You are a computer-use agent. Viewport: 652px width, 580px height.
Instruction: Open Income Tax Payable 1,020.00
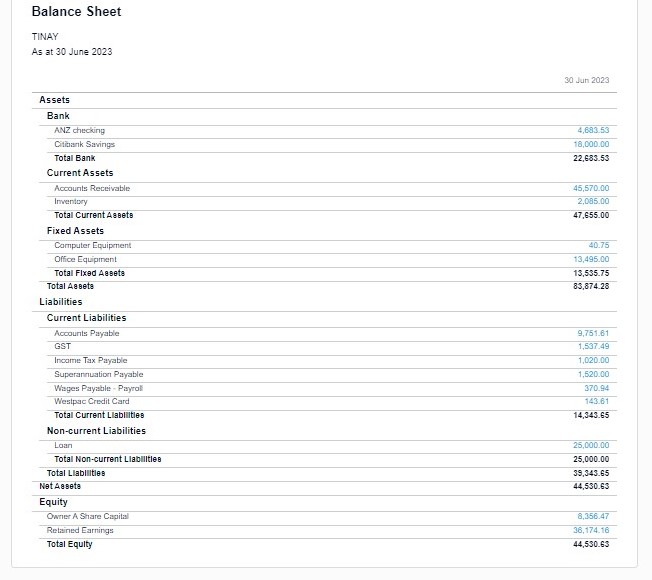593,360
